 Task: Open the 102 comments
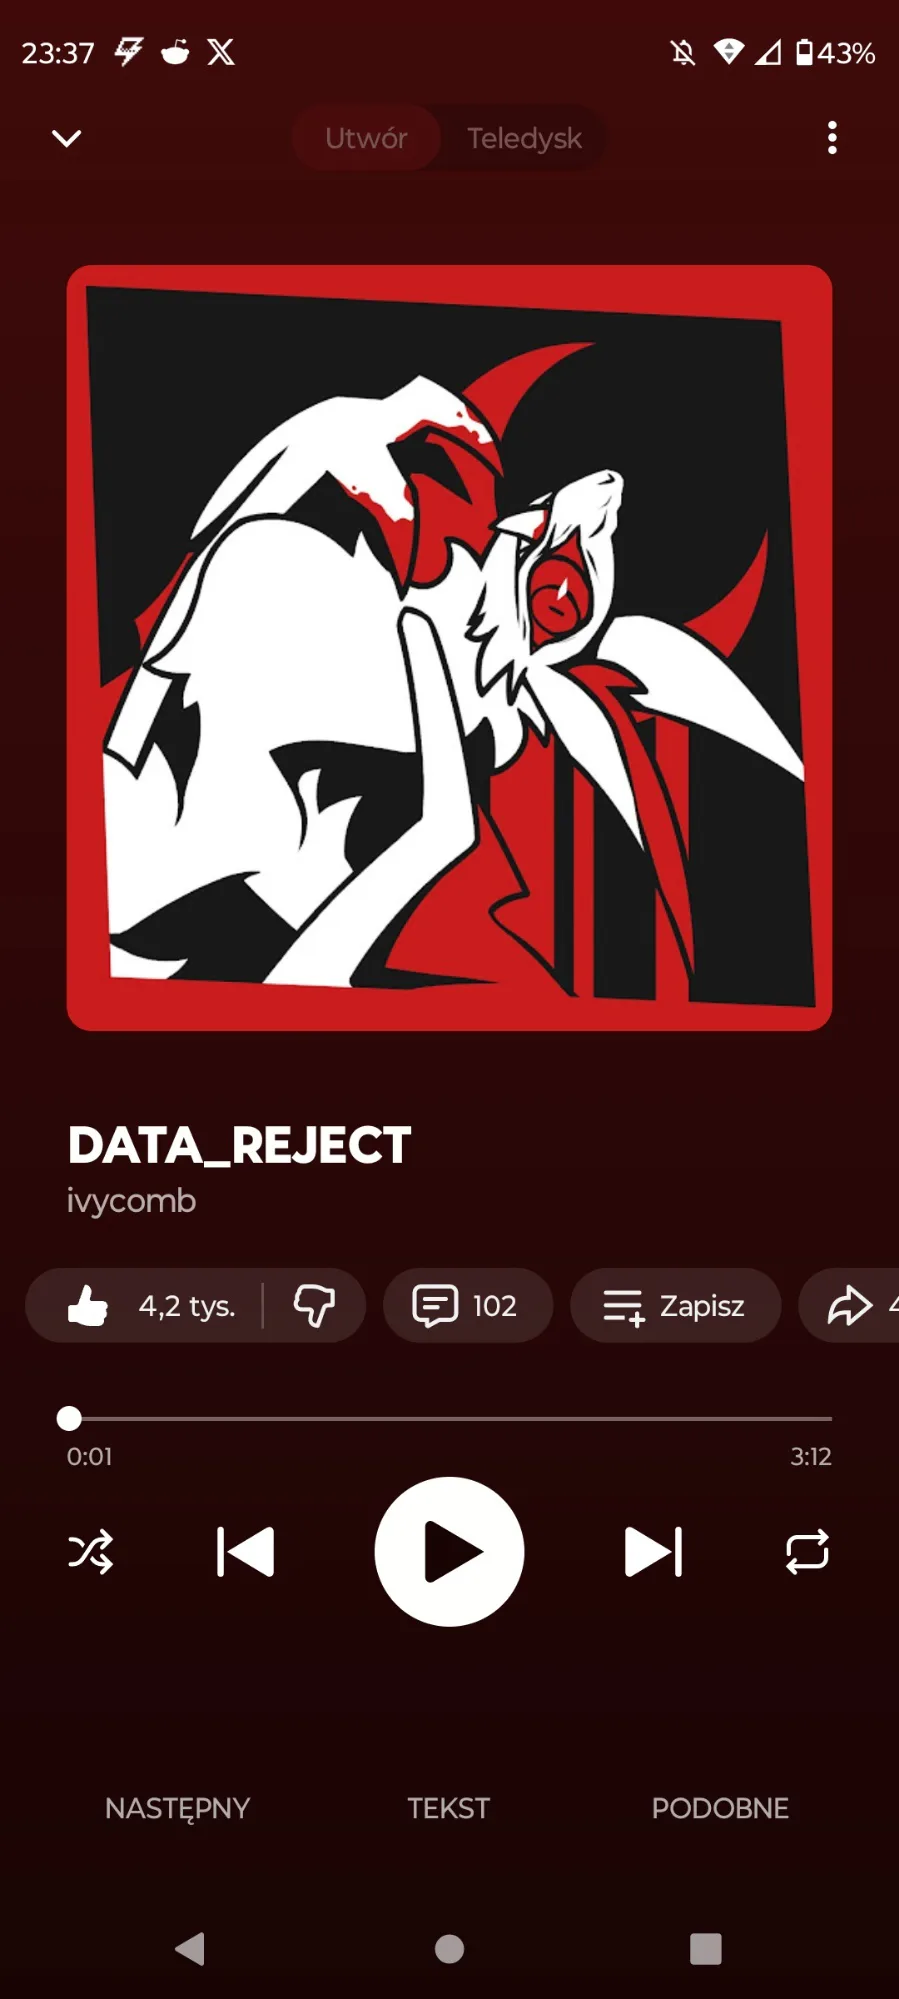[467, 1306]
